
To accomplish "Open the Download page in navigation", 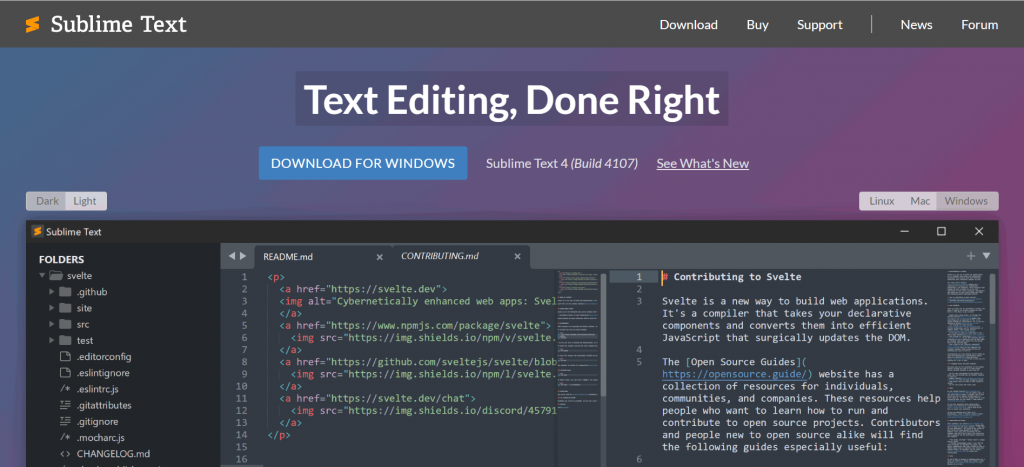I will point(688,25).
